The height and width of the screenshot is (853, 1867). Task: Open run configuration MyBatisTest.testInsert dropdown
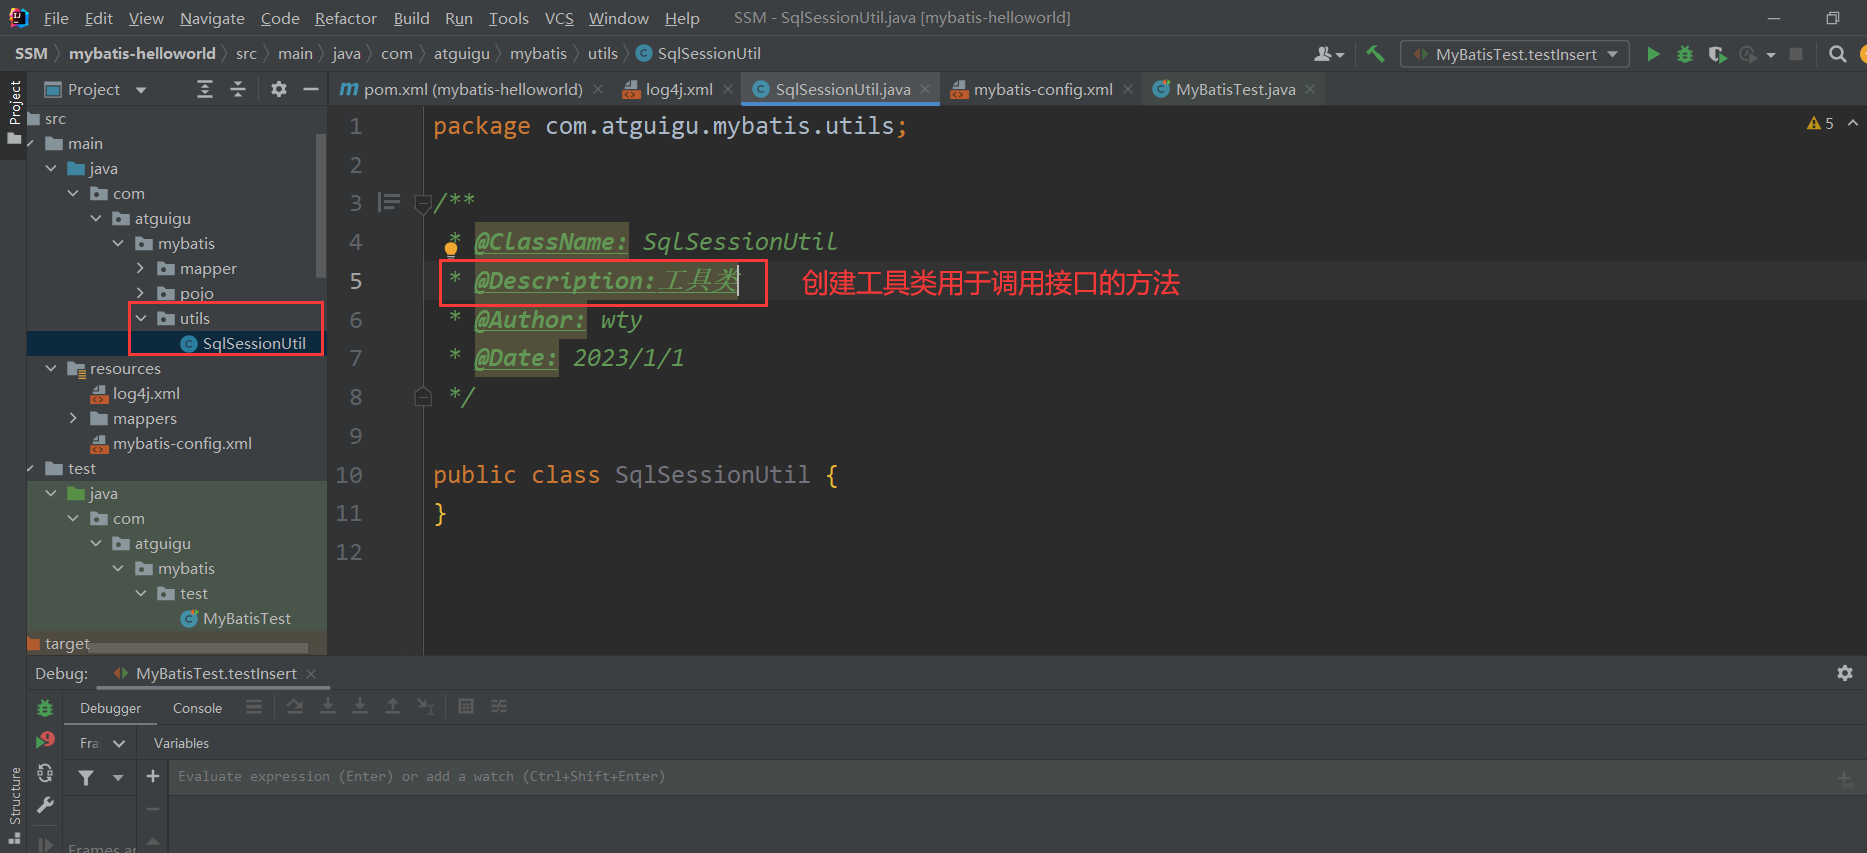click(1515, 54)
